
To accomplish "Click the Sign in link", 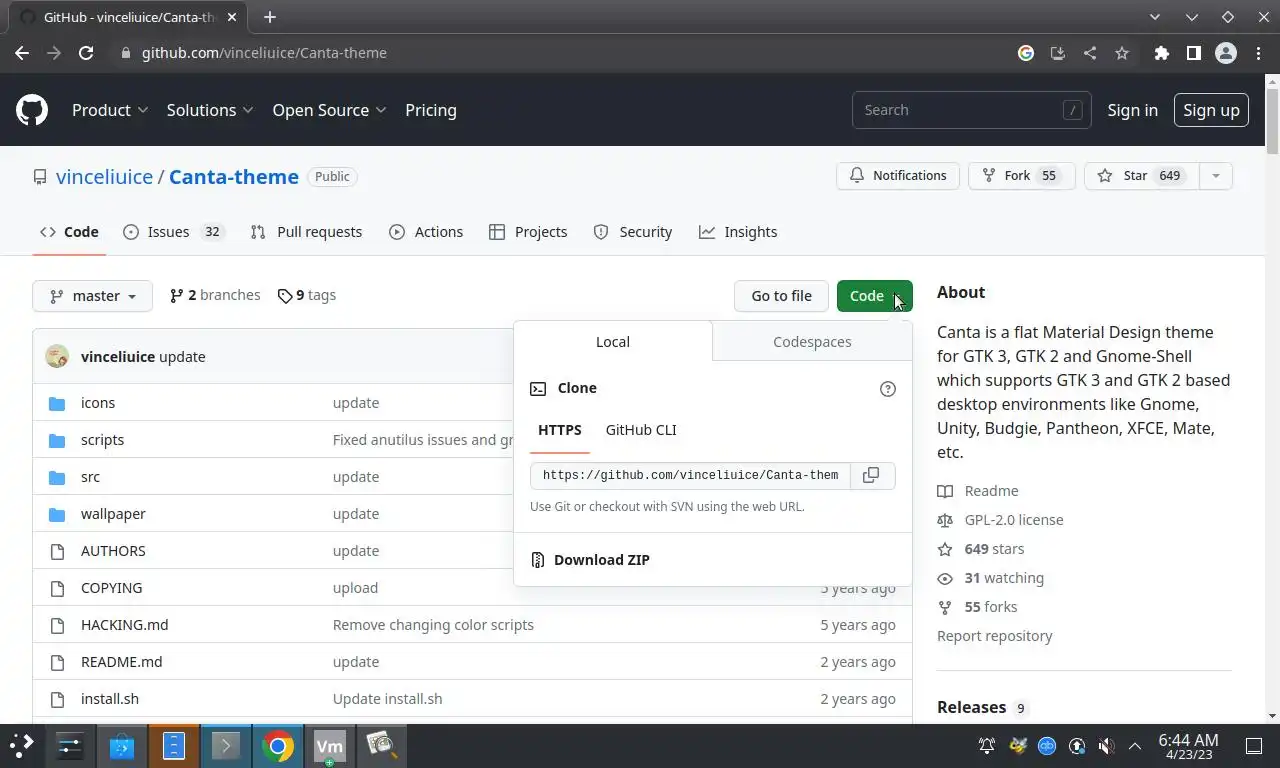I will pyautogui.click(x=1132, y=110).
